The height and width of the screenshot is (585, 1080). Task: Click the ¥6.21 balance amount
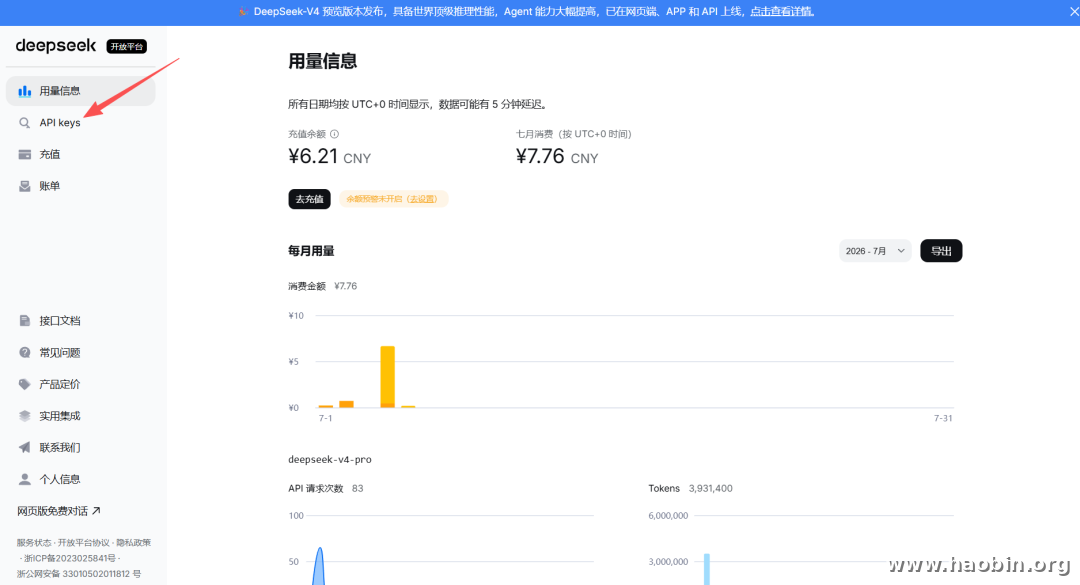313,156
